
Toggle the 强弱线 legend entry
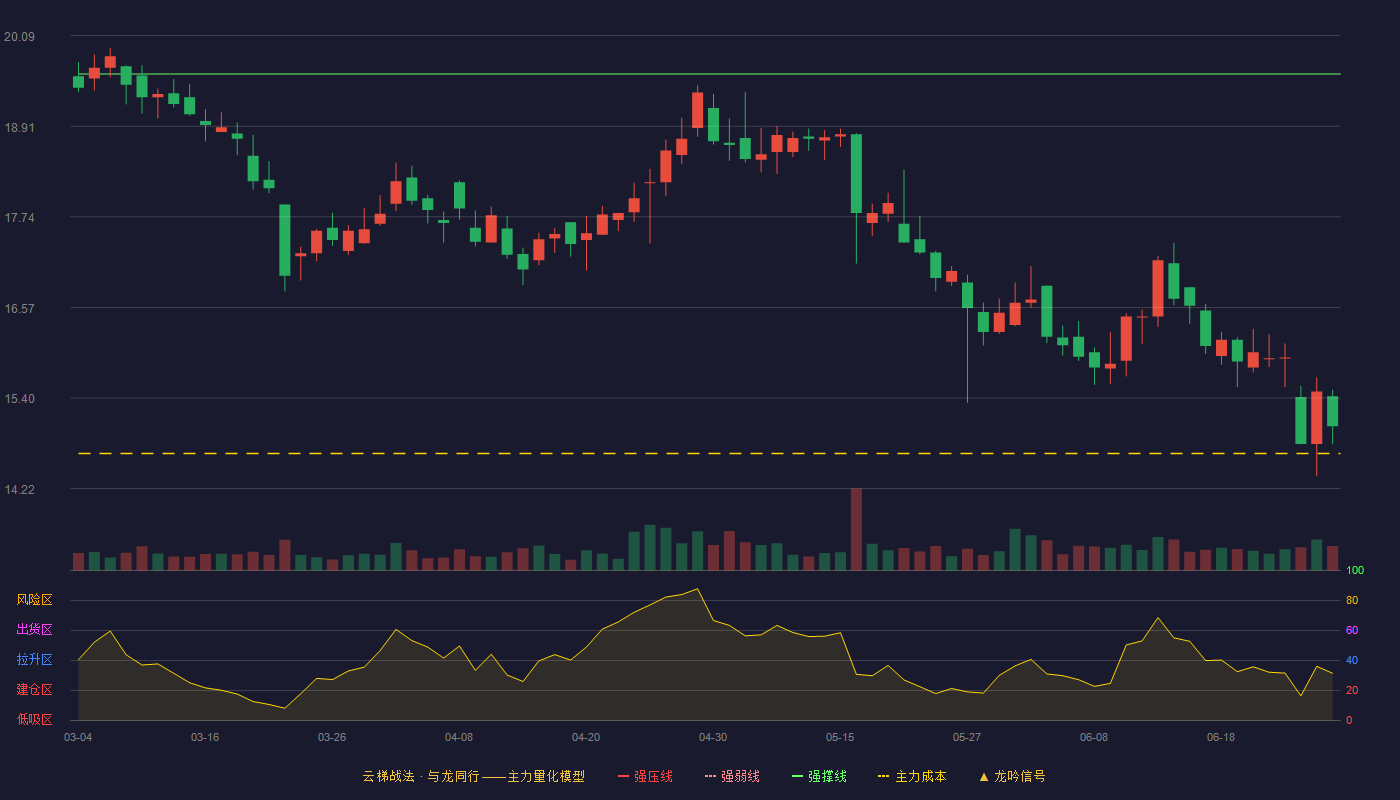(x=732, y=776)
